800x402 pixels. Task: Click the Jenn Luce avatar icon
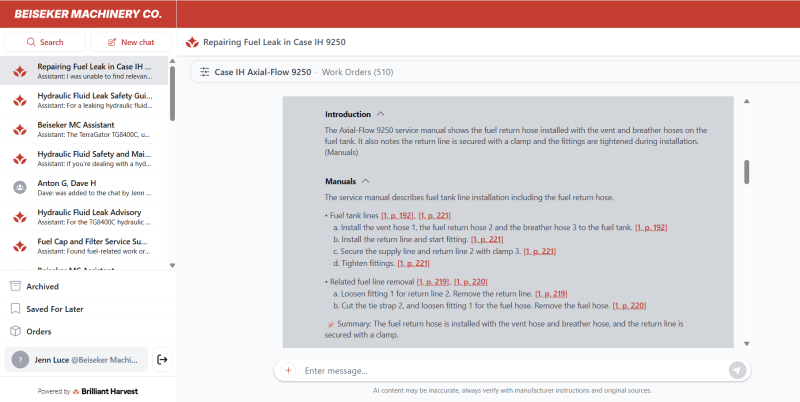click(20, 360)
